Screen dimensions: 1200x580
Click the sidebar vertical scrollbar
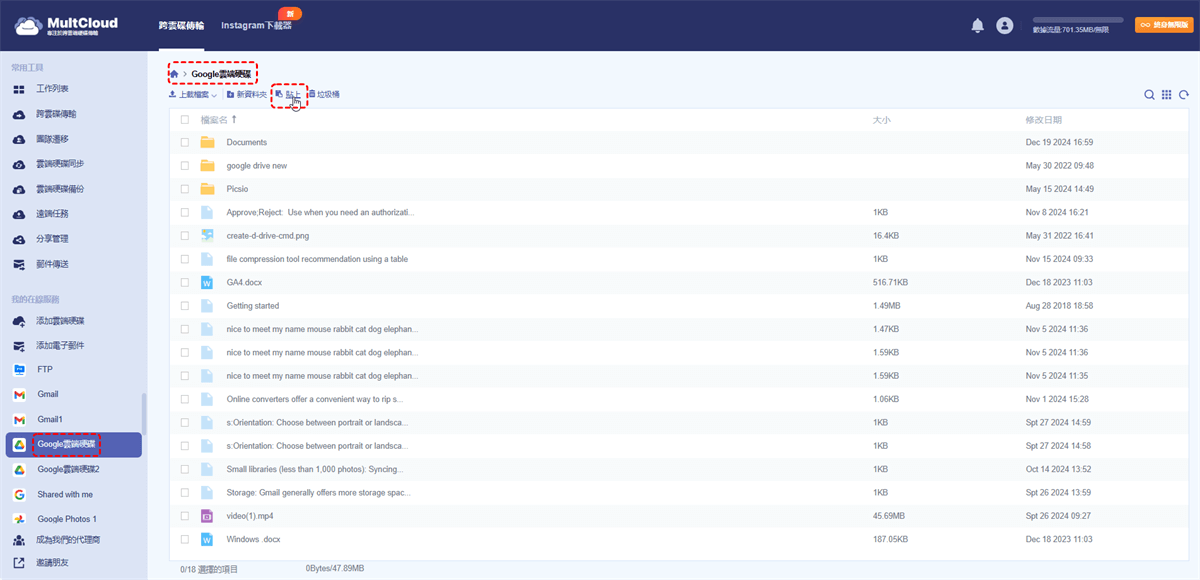pyautogui.click(x=145, y=415)
